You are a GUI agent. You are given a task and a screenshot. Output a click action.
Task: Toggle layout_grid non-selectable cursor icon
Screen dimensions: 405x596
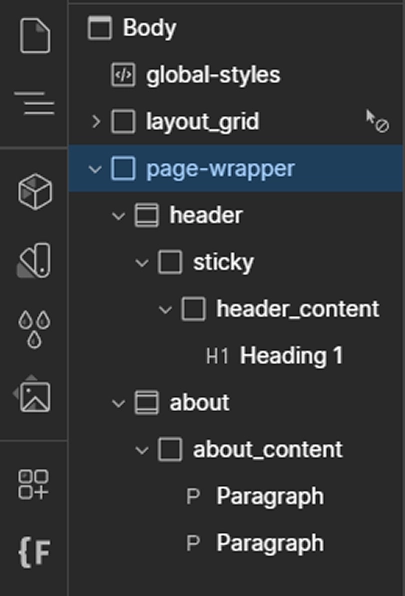(377, 121)
